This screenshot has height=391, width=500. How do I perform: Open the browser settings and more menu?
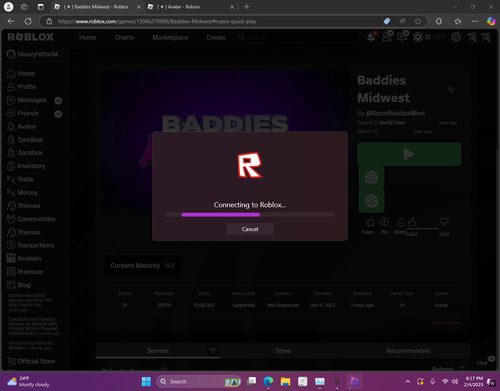475,21
